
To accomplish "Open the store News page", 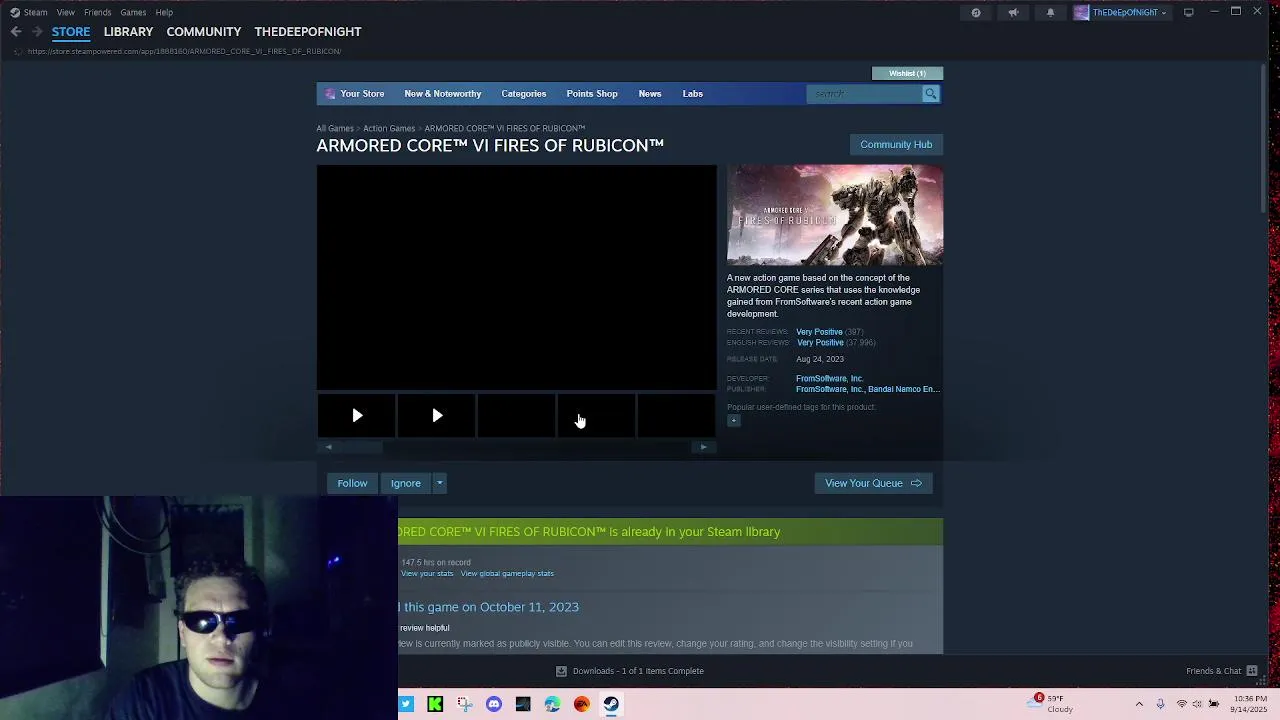I will coord(650,94).
